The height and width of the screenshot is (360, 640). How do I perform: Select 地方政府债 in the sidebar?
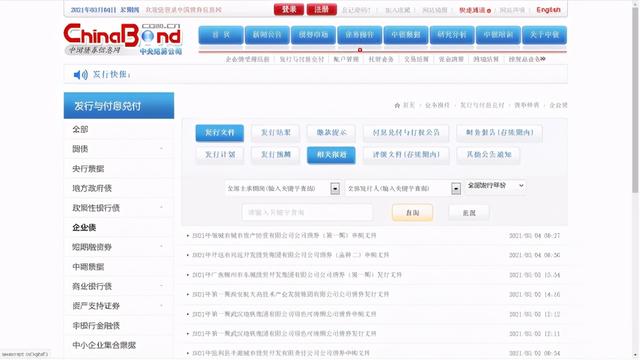92,188
